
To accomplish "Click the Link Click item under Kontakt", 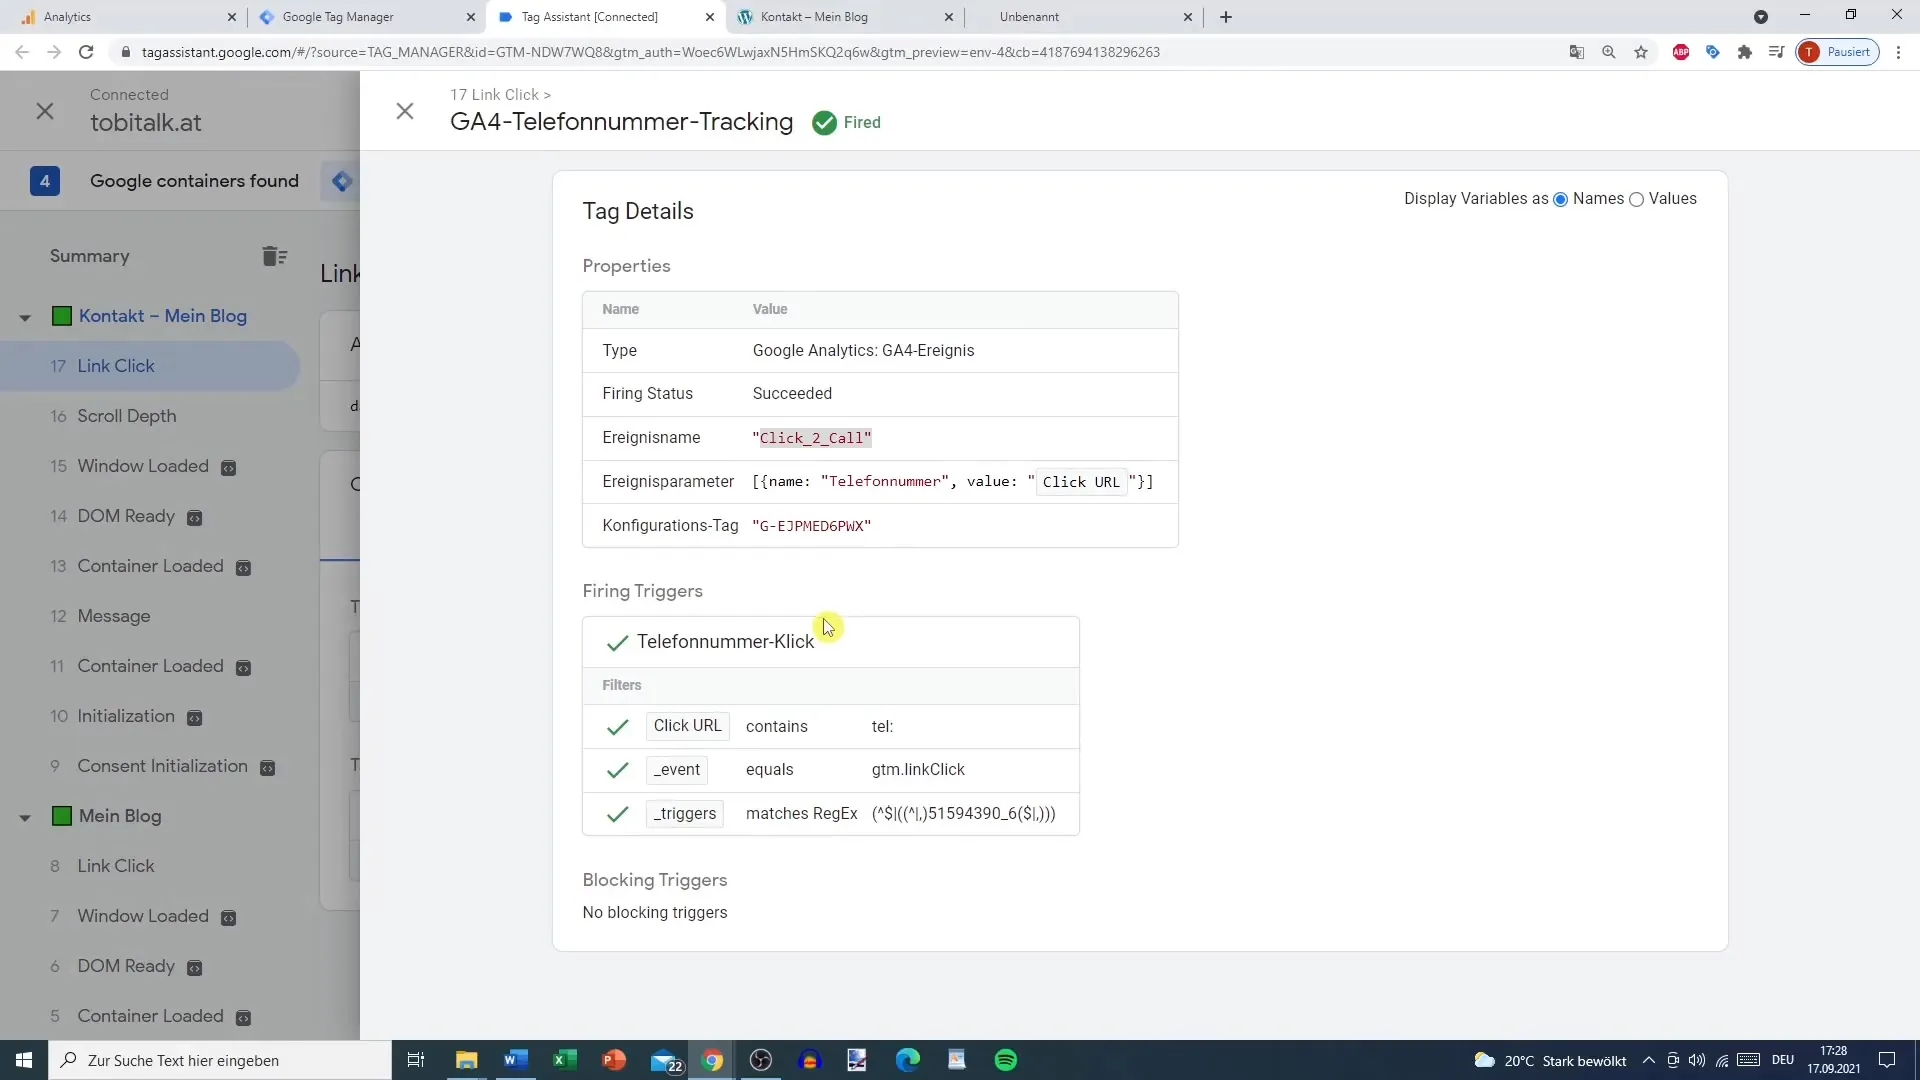I will [116, 365].
